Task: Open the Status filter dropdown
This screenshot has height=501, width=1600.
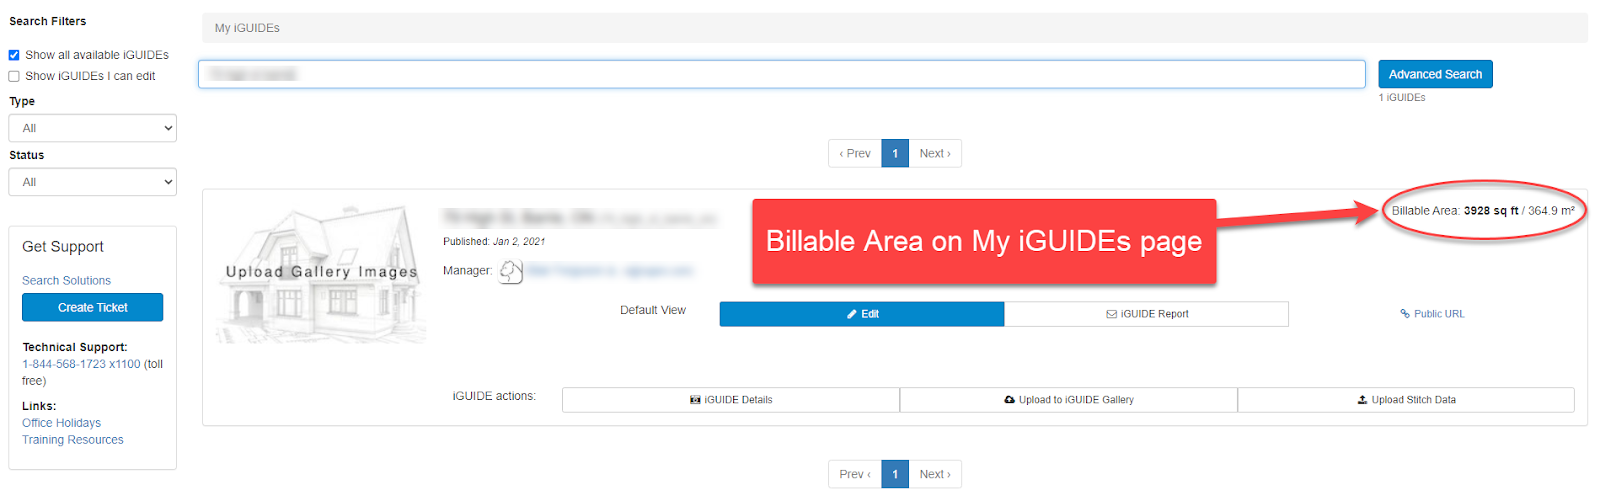Action: [93, 182]
